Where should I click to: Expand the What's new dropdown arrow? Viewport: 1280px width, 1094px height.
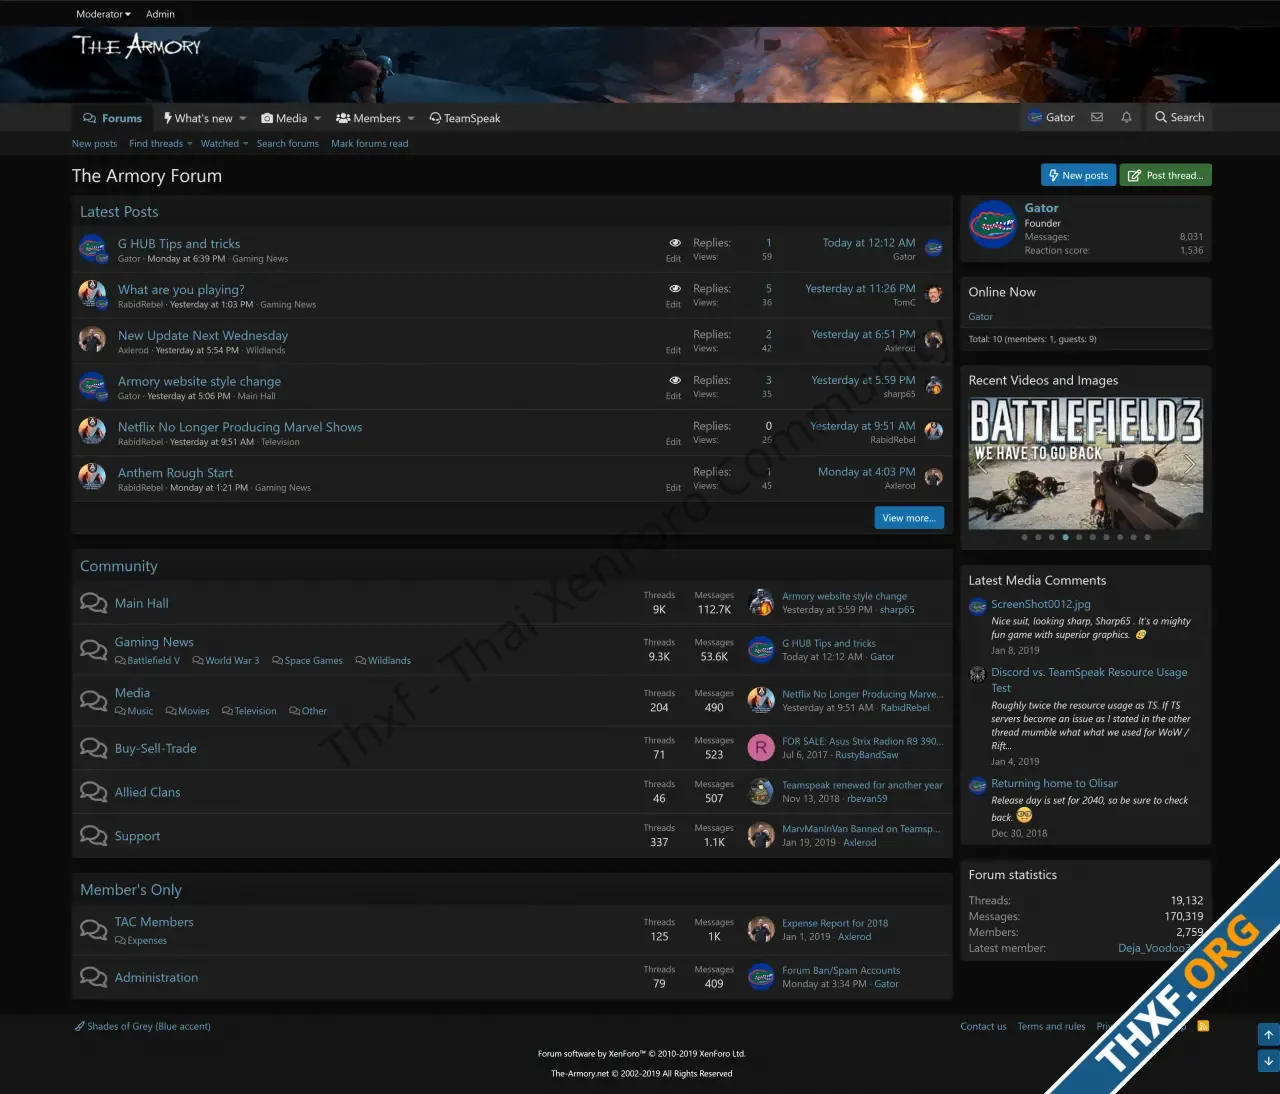[243, 118]
